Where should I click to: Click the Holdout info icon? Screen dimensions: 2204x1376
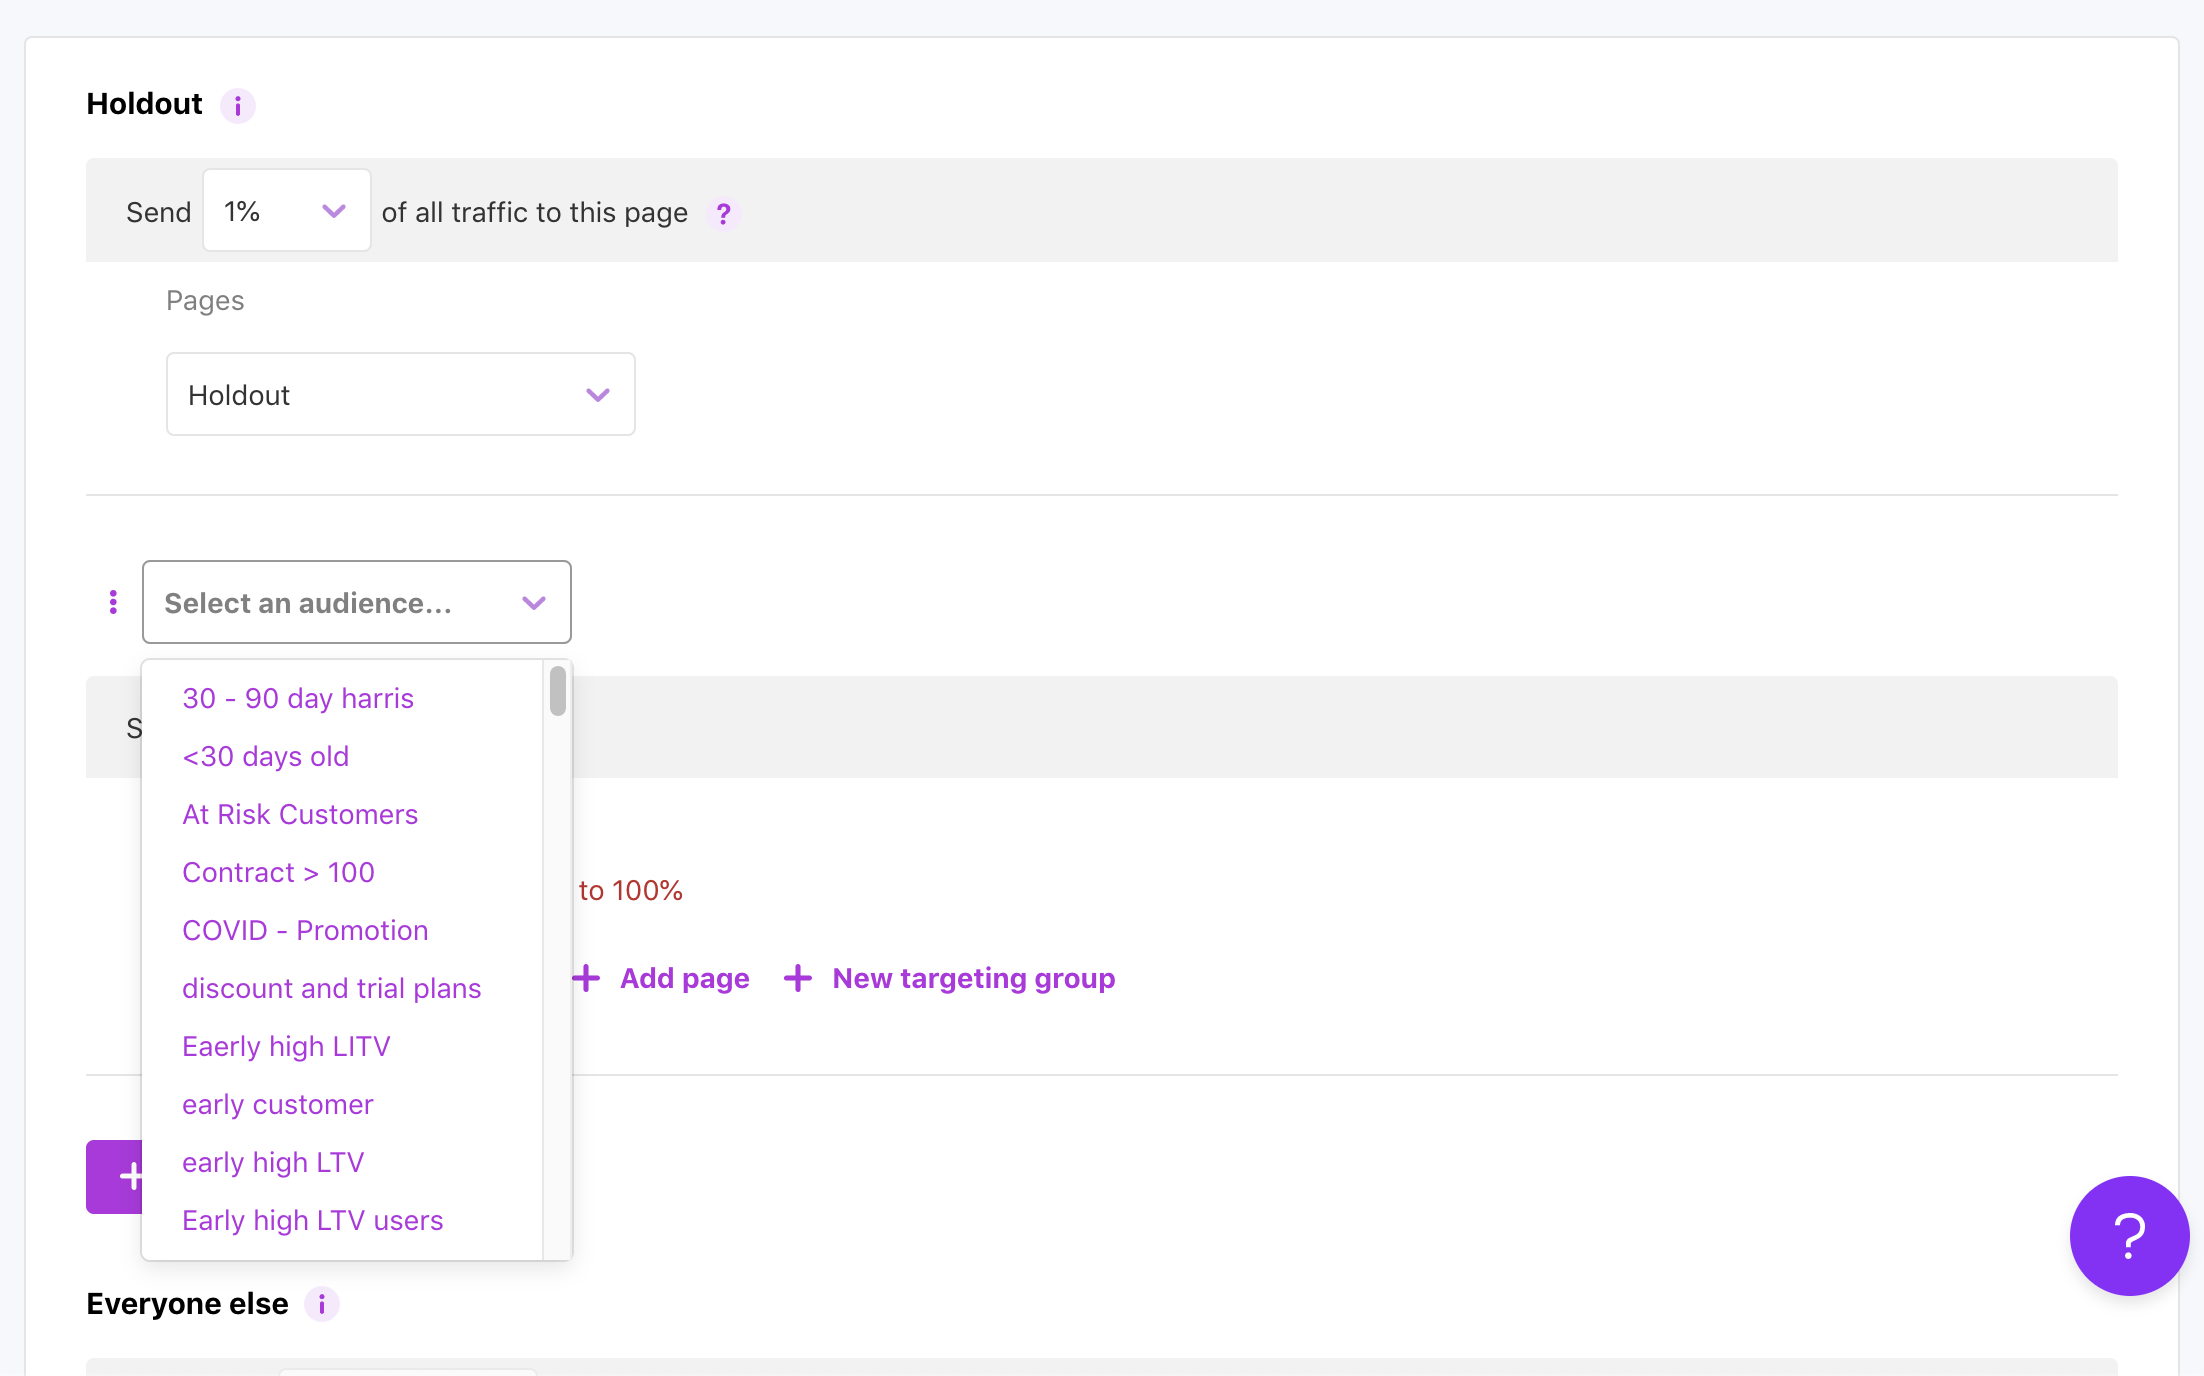[x=237, y=105]
